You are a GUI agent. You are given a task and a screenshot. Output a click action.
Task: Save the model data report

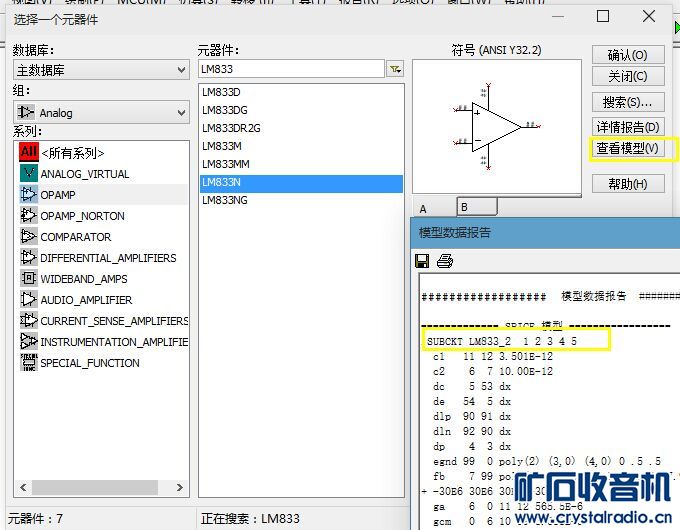(x=422, y=261)
